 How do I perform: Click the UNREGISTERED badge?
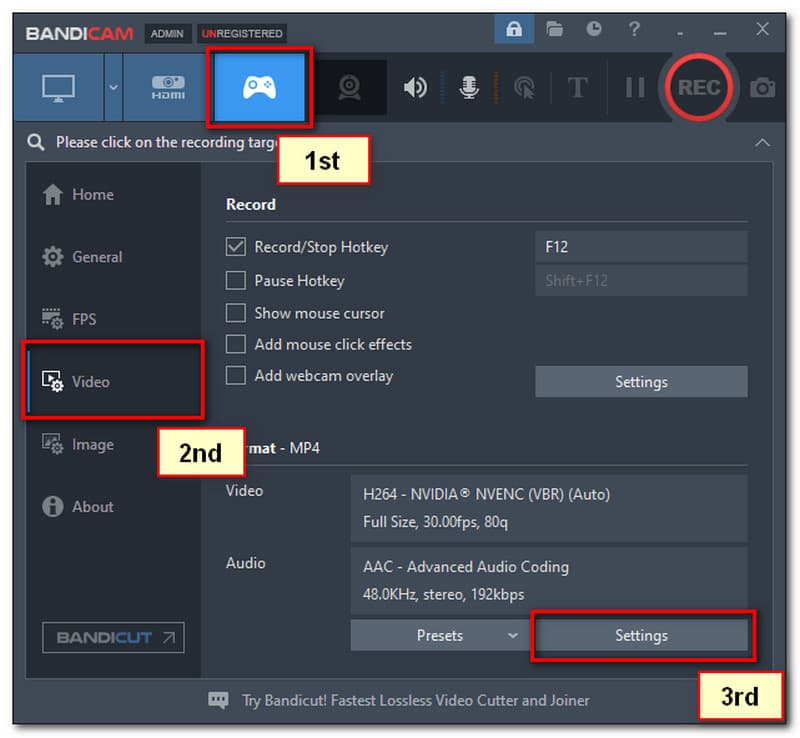tap(242, 34)
